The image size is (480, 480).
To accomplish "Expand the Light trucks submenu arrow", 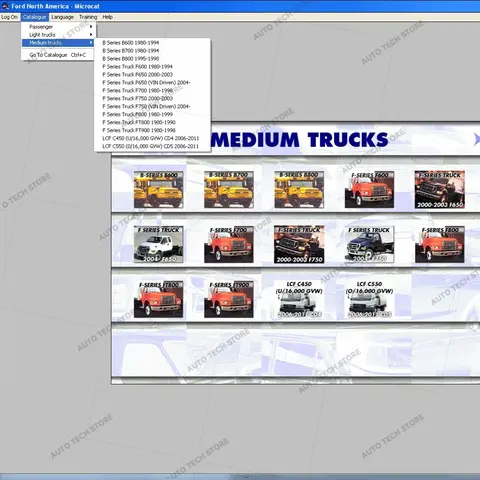I will pyautogui.click(x=91, y=35).
